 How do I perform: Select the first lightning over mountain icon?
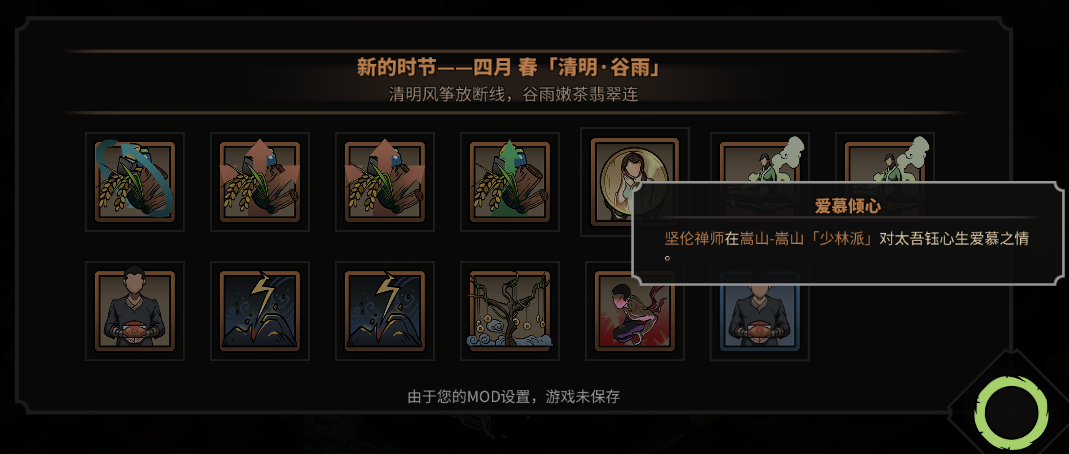click(x=260, y=311)
